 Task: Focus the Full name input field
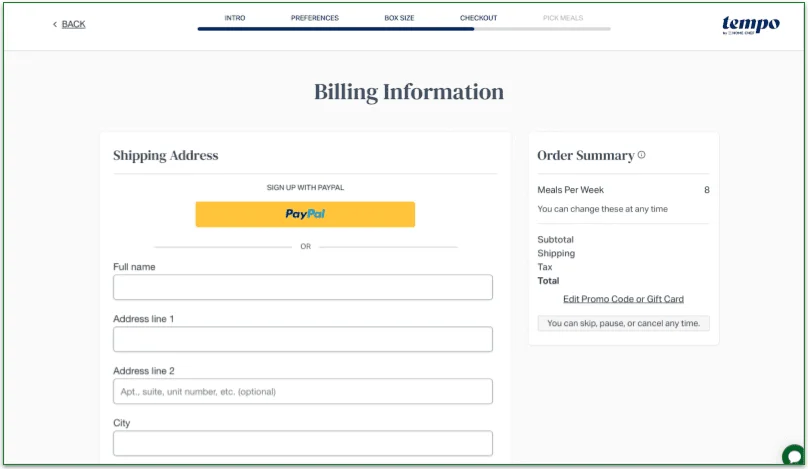tap(303, 287)
